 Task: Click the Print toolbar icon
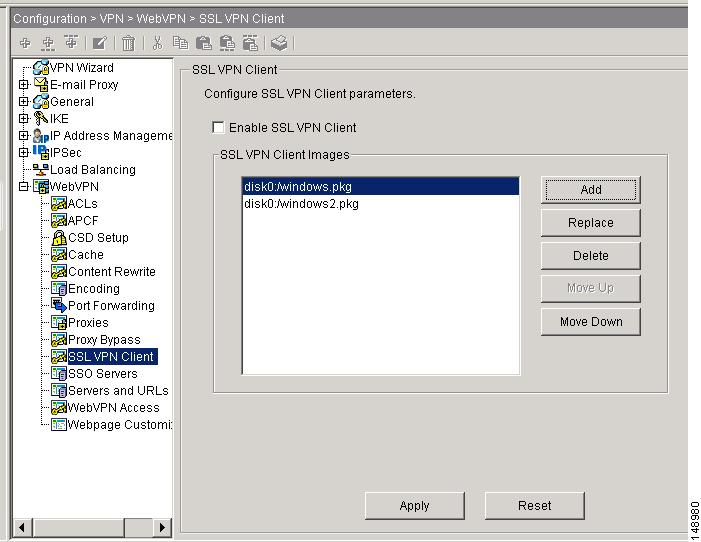(279, 43)
